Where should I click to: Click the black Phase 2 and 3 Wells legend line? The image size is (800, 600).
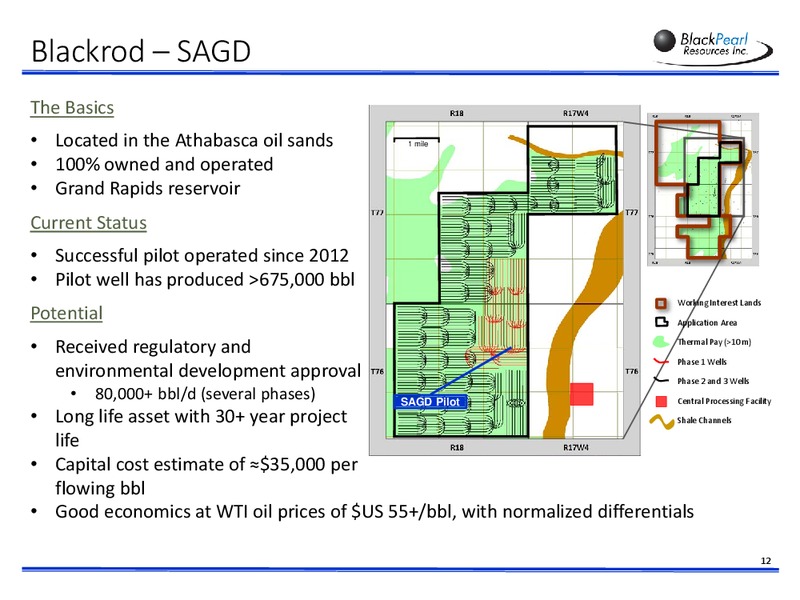(661, 381)
